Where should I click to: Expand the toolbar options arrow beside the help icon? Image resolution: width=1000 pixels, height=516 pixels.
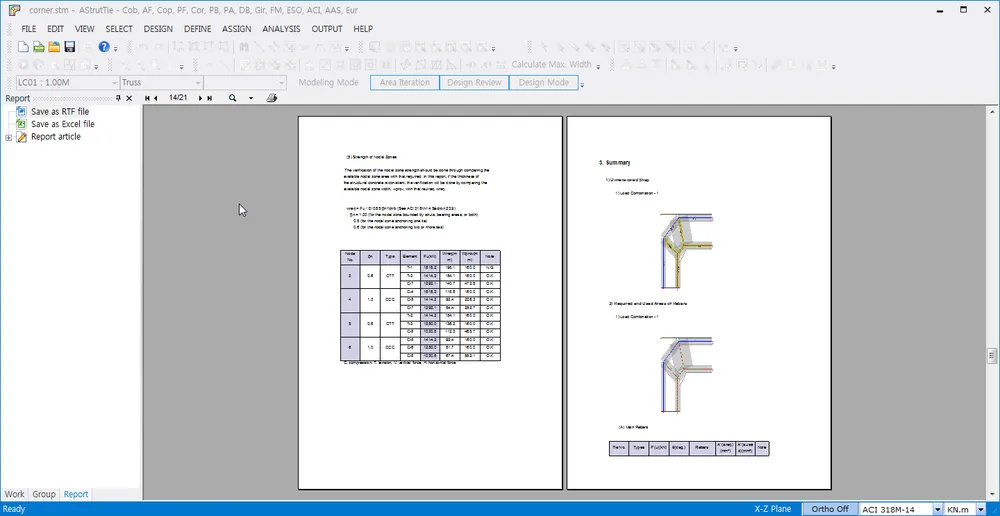tap(115, 48)
